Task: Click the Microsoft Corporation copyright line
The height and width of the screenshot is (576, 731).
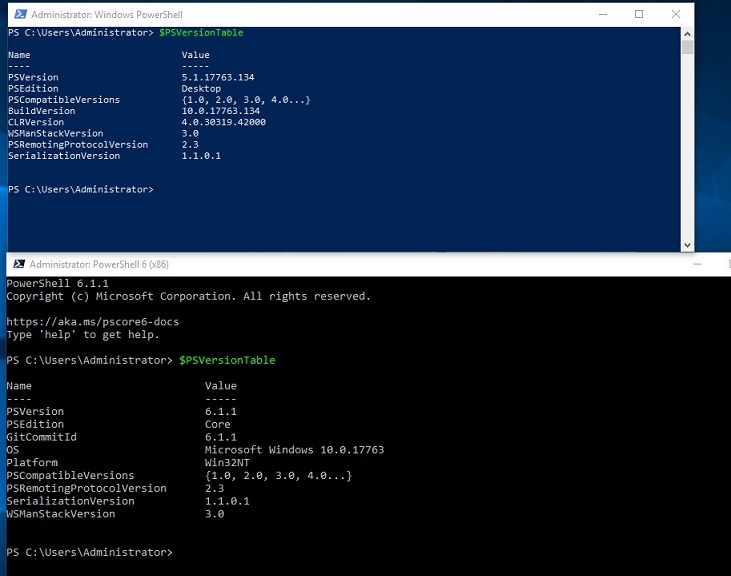Action: [x=188, y=296]
